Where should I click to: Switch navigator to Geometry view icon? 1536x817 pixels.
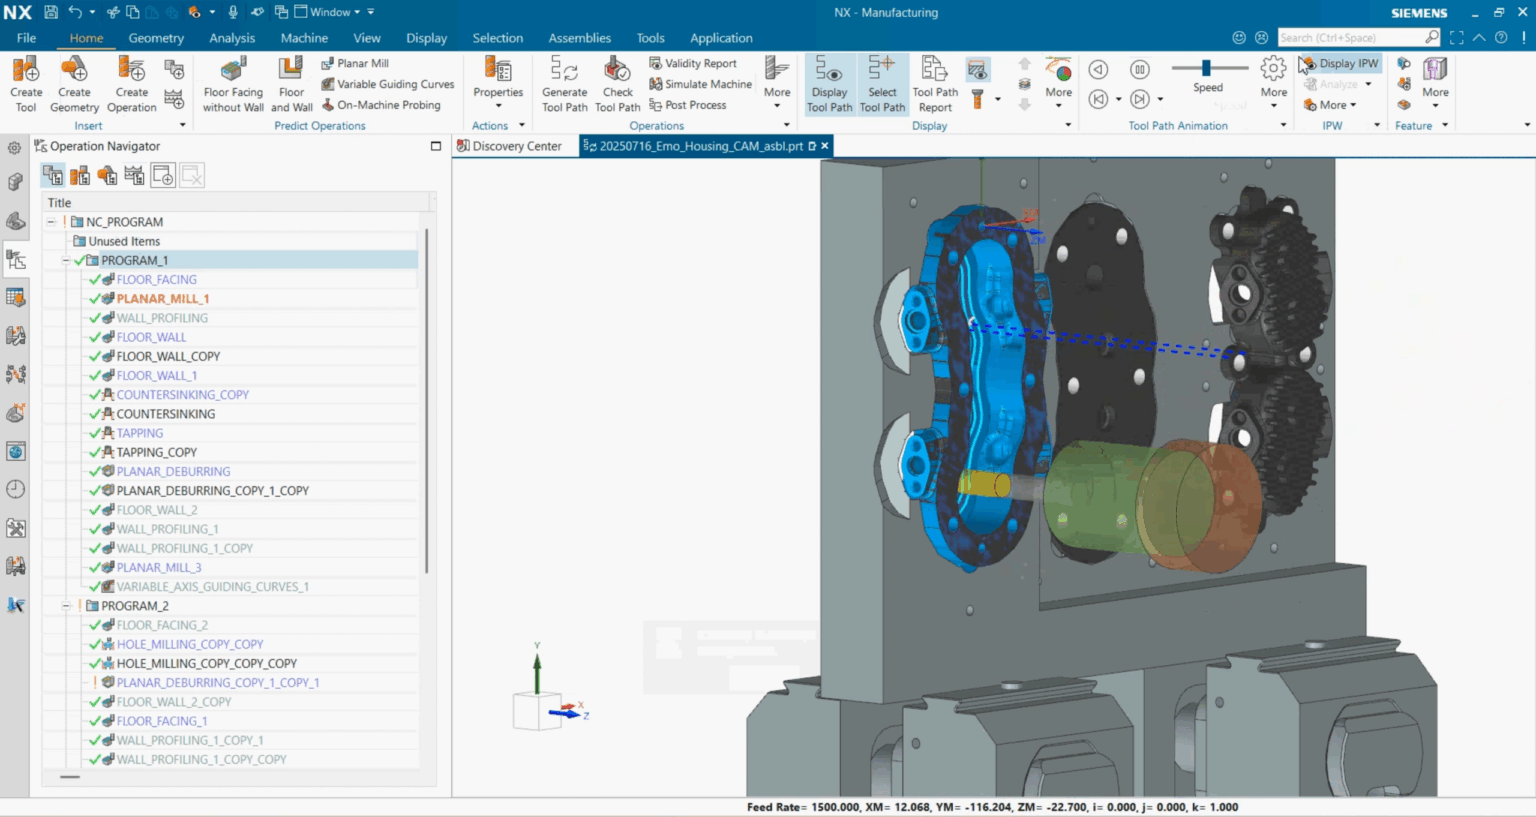pyautogui.click(x=107, y=176)
